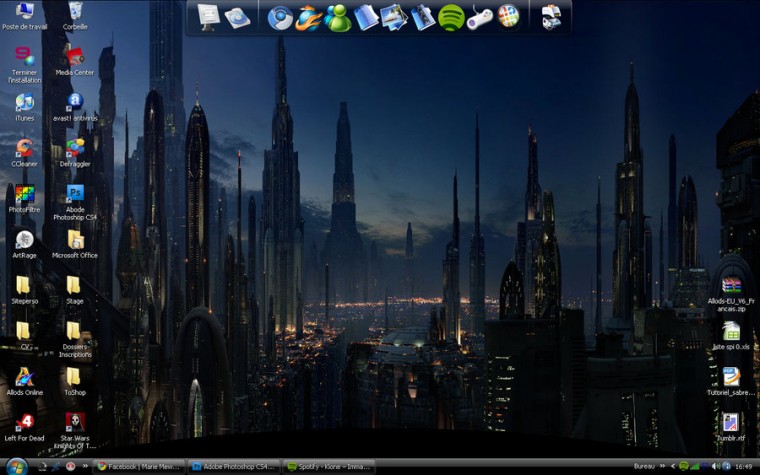
Task: Open the Adobe Photoshop CS4 desktop shortcut
Action: click(x=75, y=203)
